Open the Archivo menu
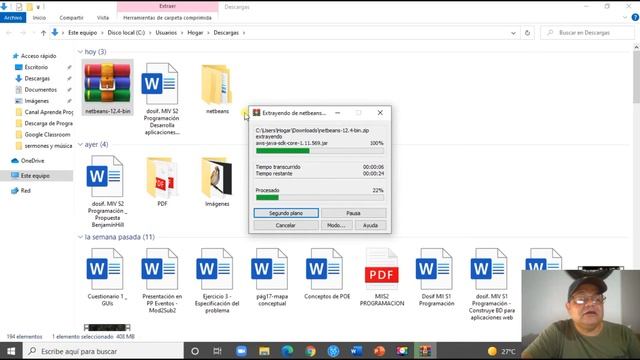 (x=13, y=18)
